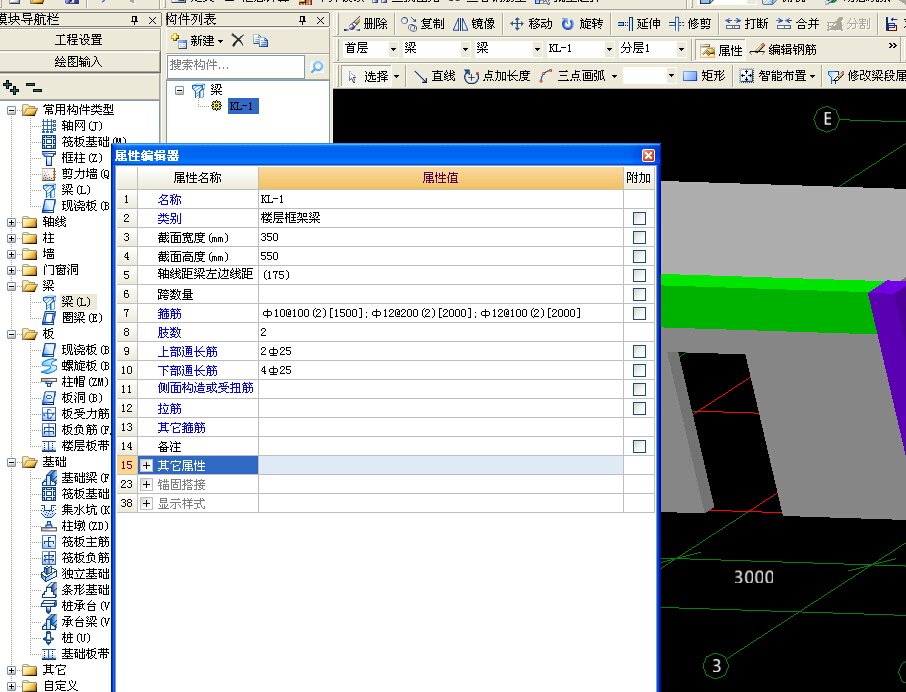
Task: Expand 显示样式 row in property editor
Action: [x=147, y=504]
